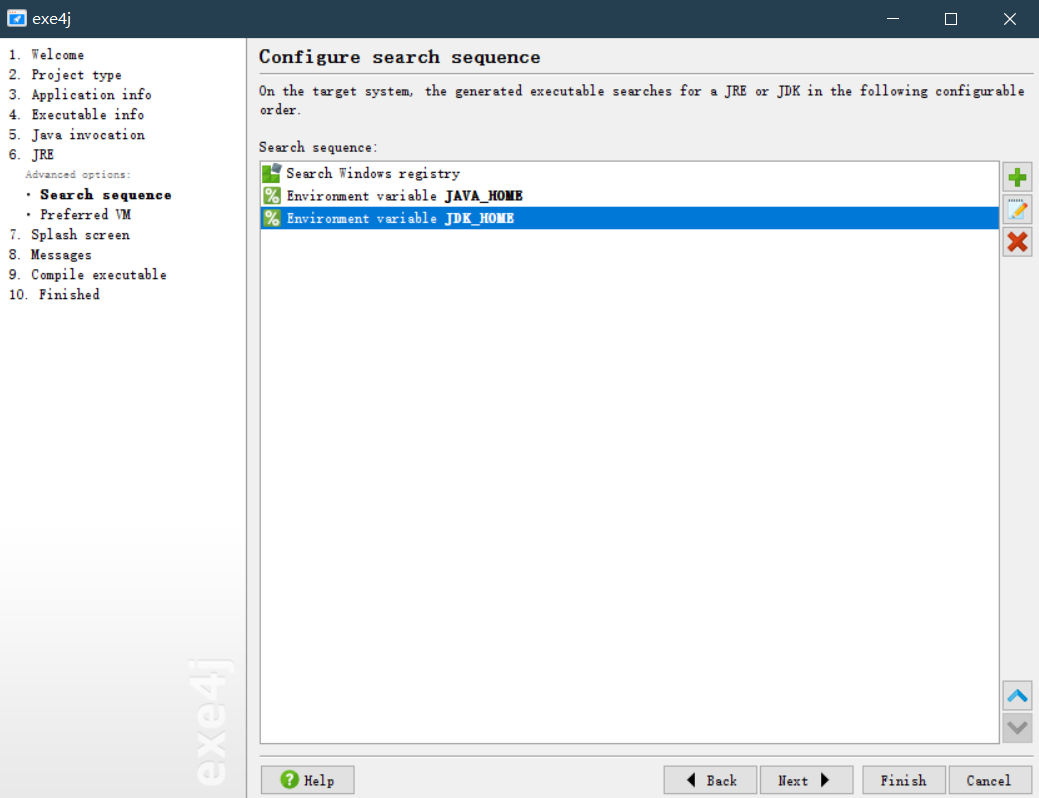Click the green plus add entry icon
This screenshot has width=1039, height=798.
[x=1017, y=177]
